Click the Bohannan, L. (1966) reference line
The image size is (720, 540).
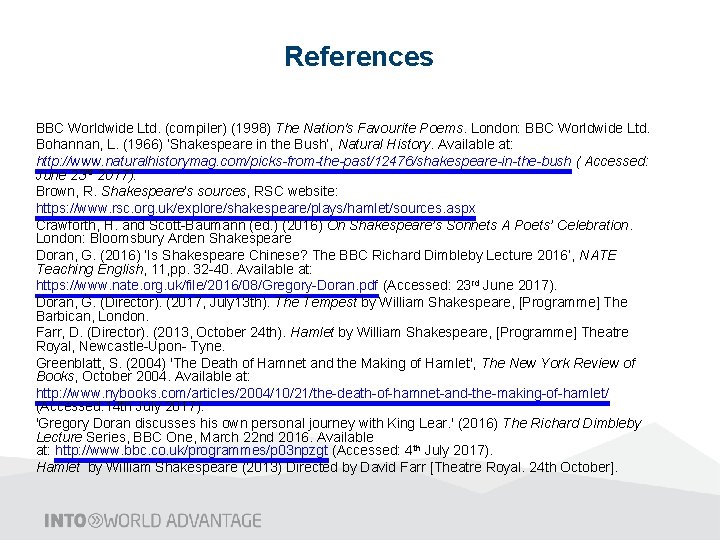[274, 144]
